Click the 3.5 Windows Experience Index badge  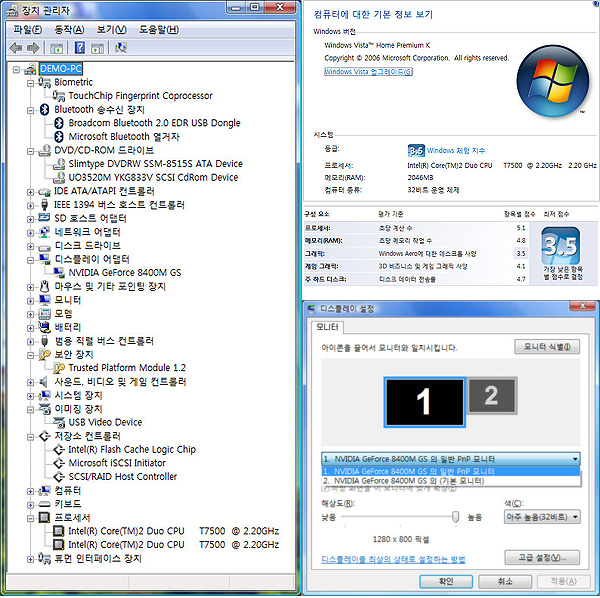coord(416,150)
